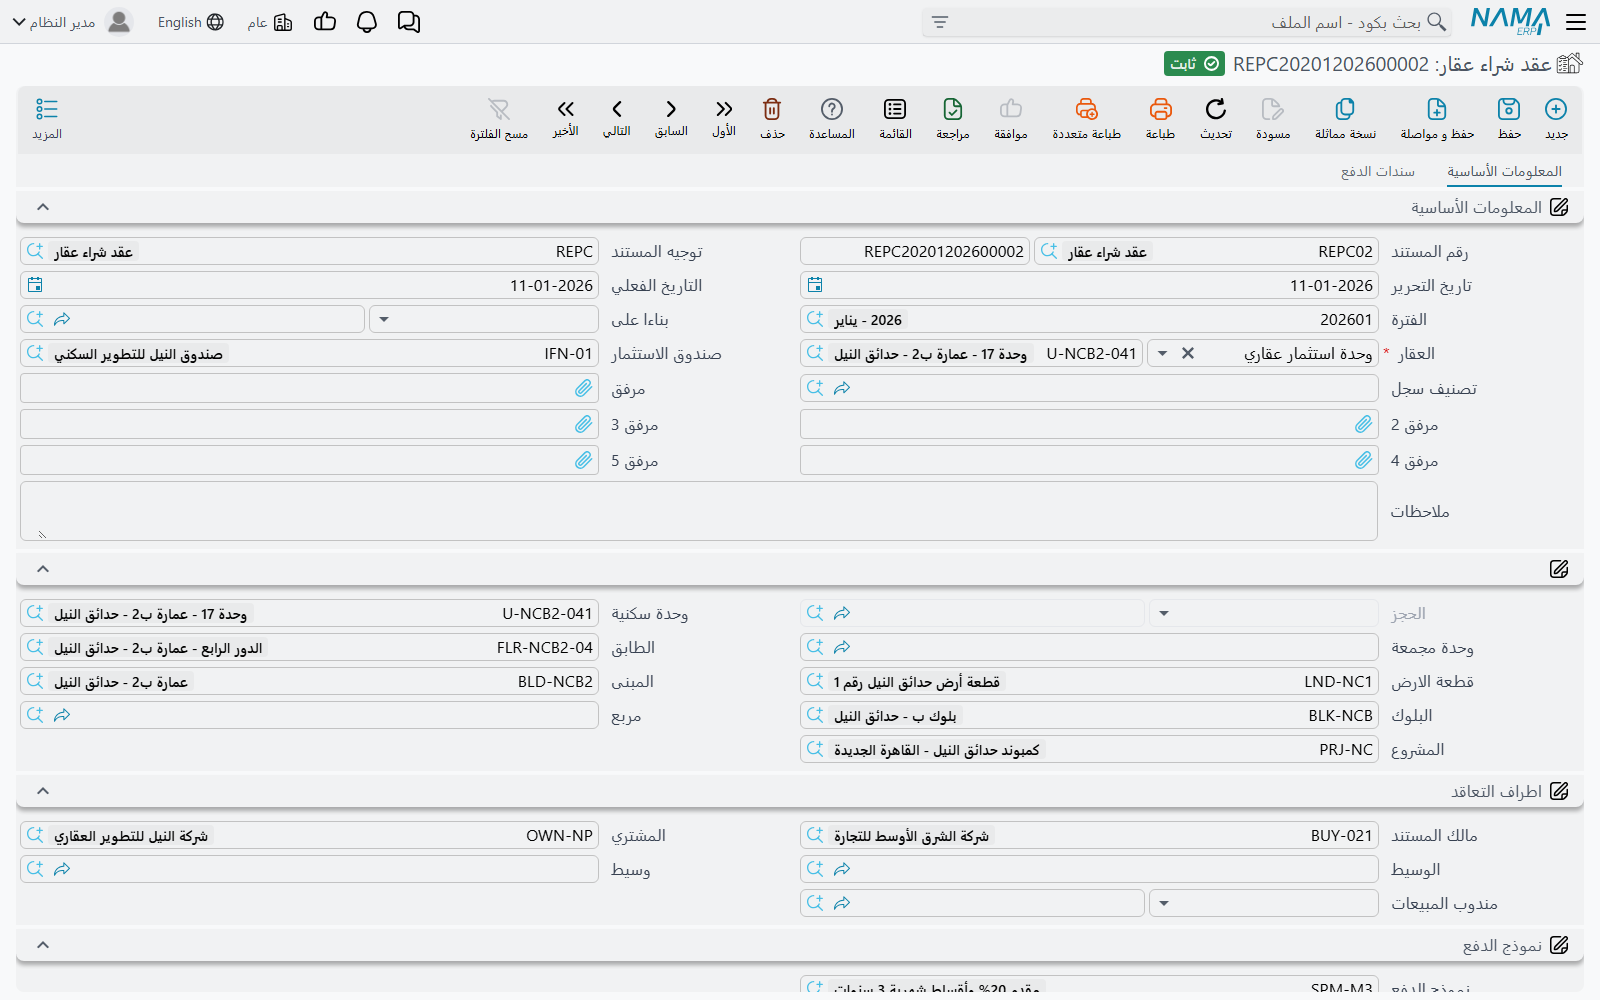Go to التالي (Next) record
Viewport: 1600px width, 1000px height.
tap(617, 109)
